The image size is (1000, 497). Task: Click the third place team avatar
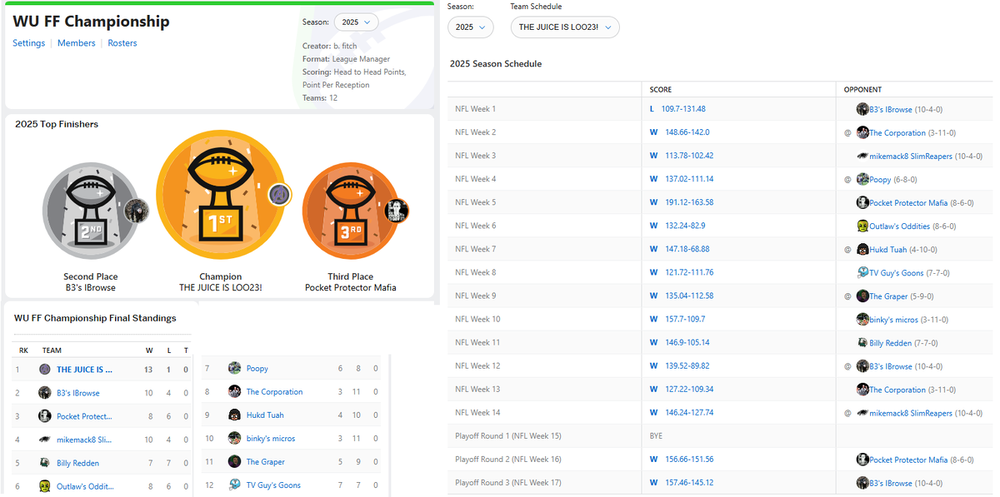pos(396,211)
